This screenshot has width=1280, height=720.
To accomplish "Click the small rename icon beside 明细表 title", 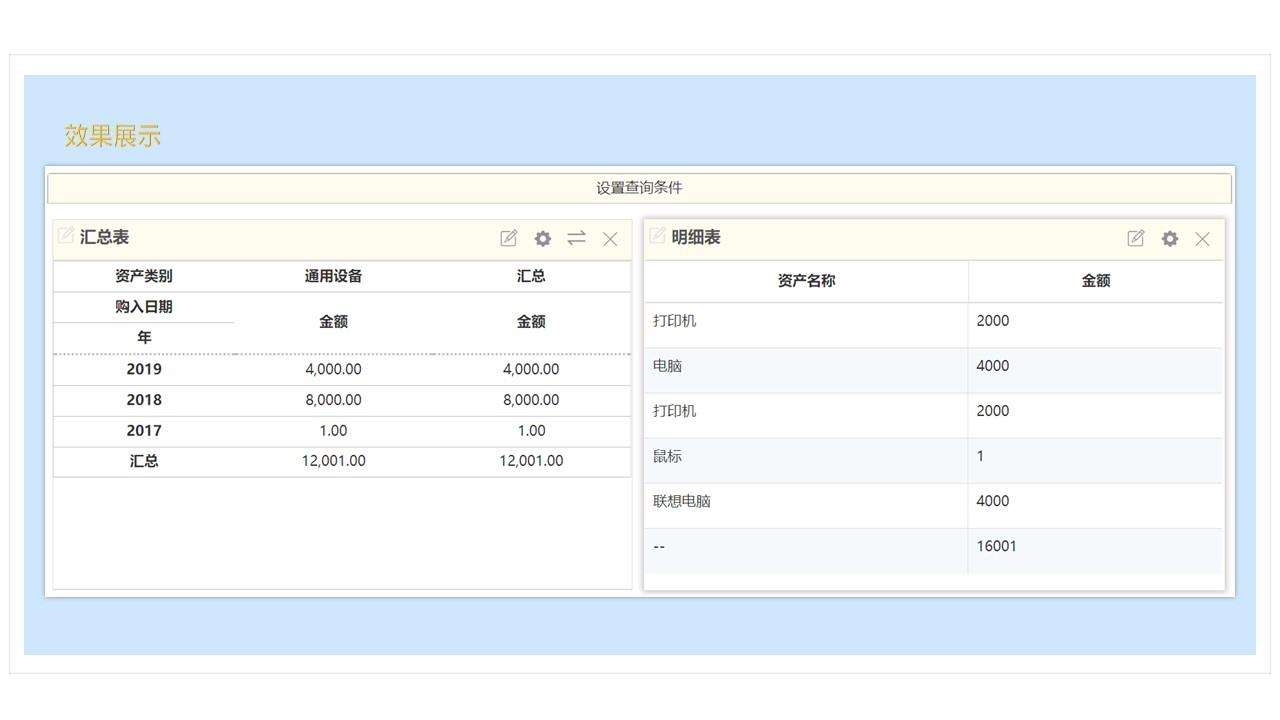I will tap(657, 235).
